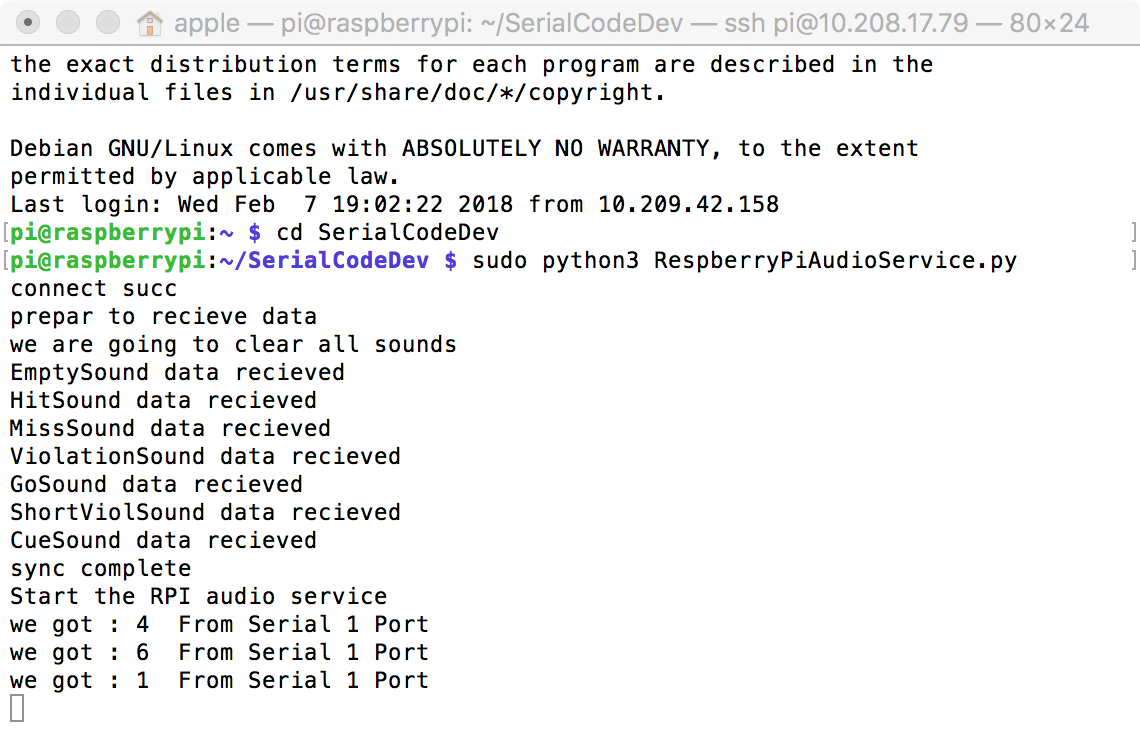Screen dimensions: 1140x732
Task: Click the empty cursor block at bottom
Action: coord(17,708)
